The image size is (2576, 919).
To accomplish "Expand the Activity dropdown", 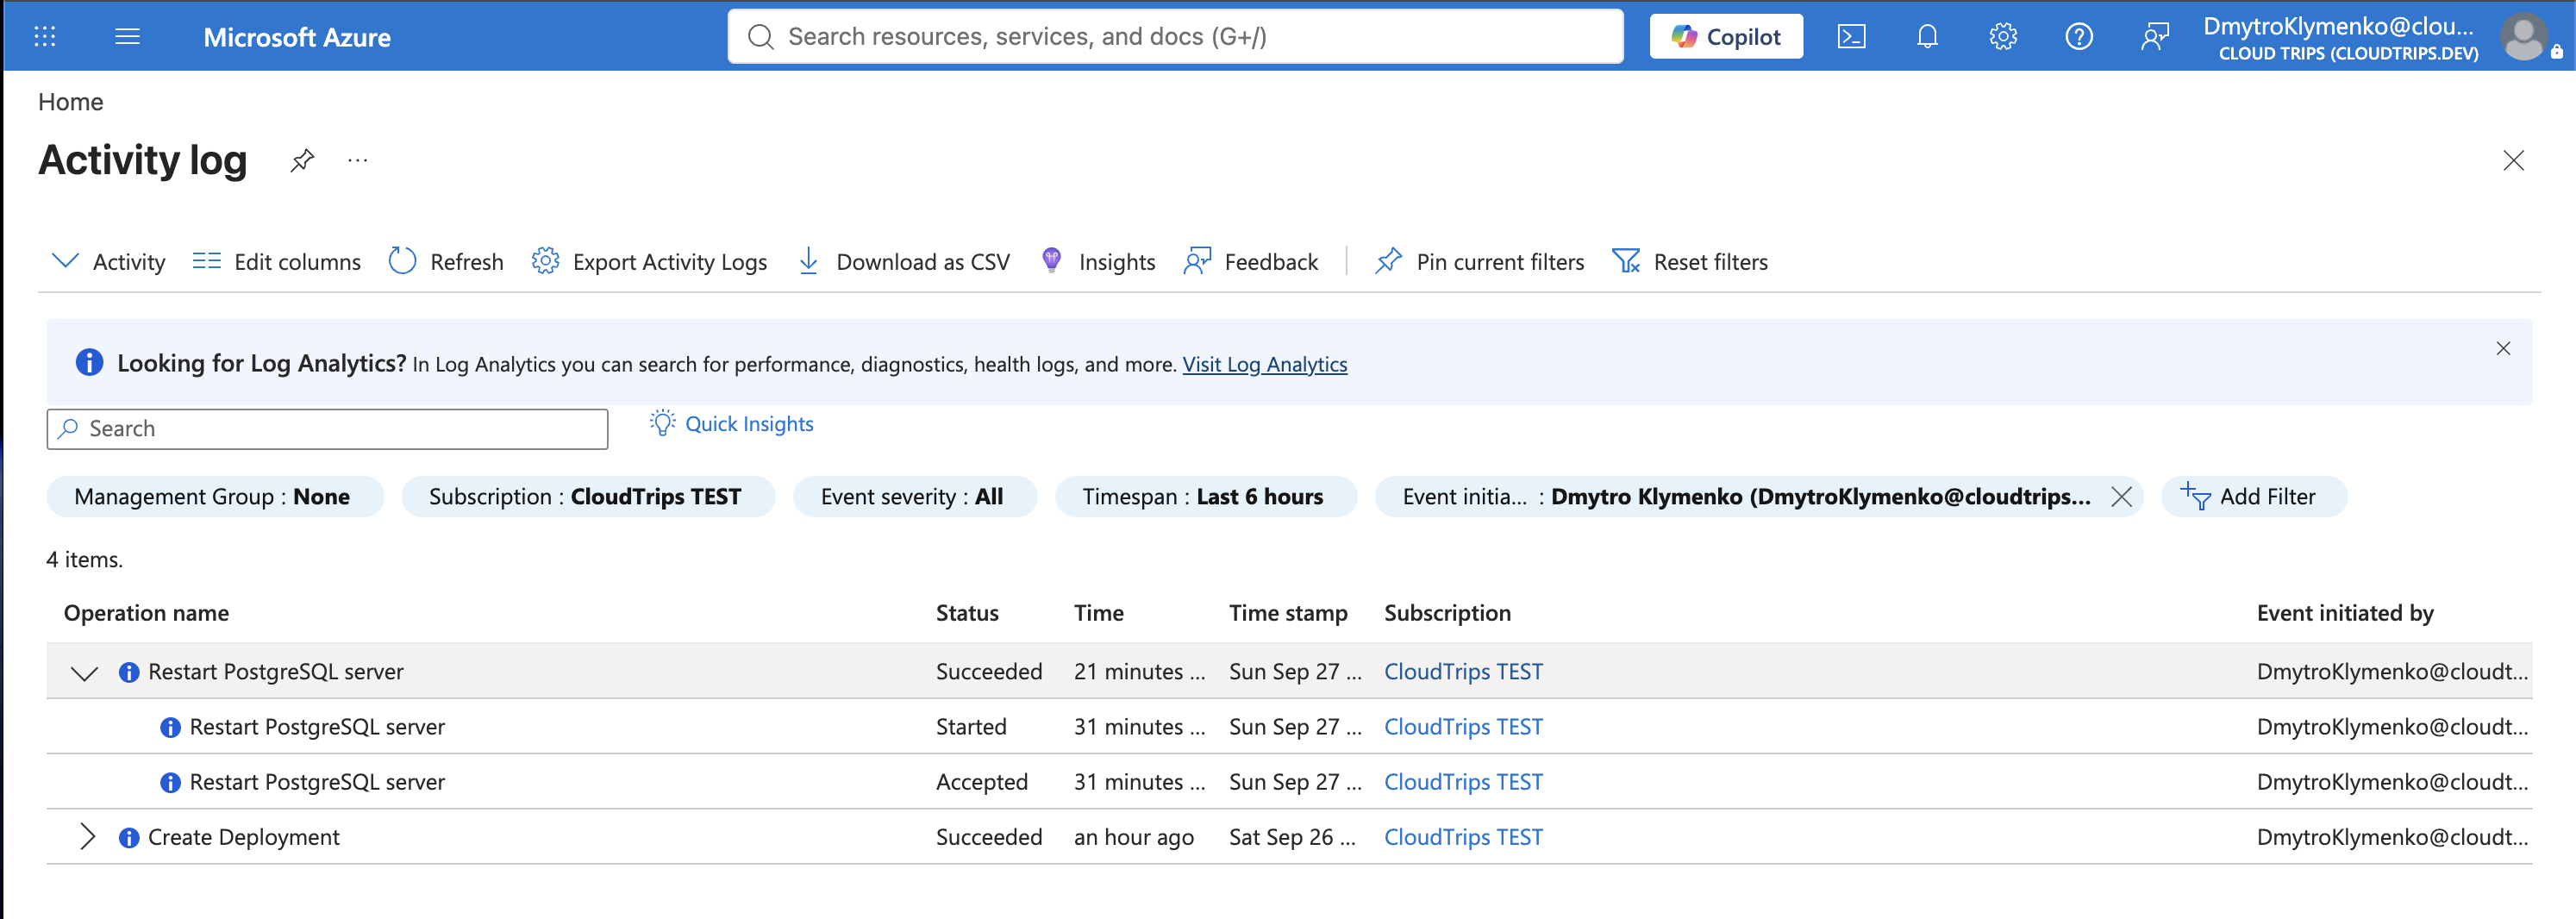I will coord(108,262).
